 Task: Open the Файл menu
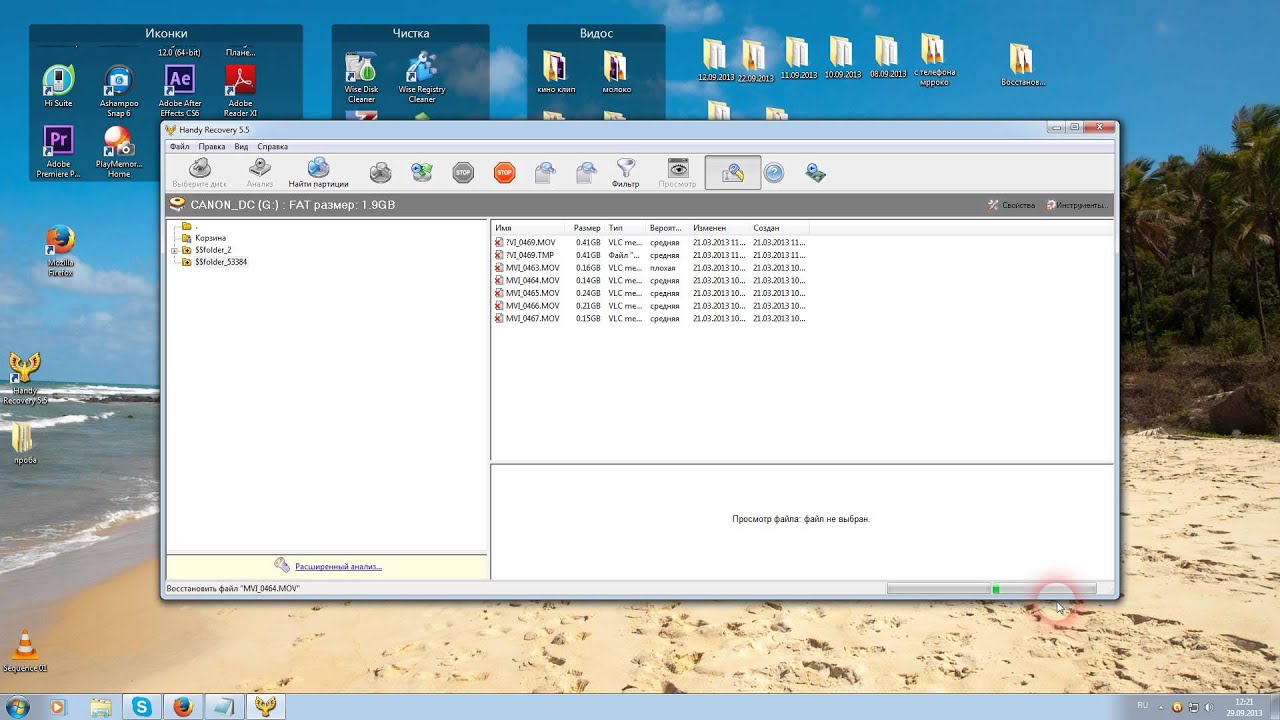[x=179, y=147]
